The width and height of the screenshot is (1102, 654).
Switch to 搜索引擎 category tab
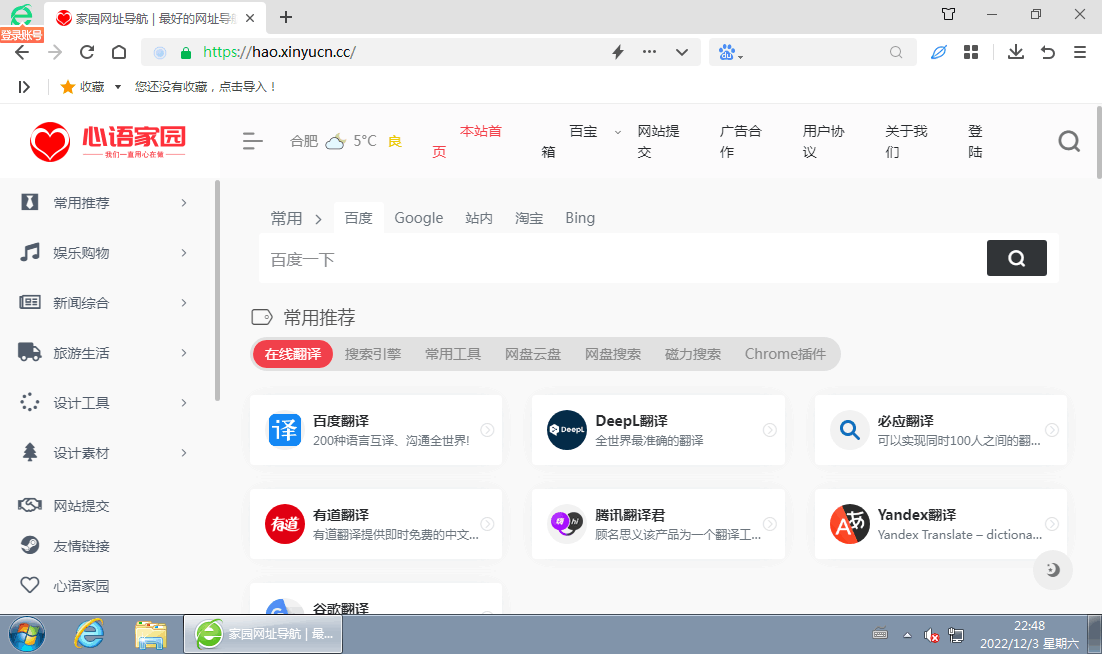(372, 354)
